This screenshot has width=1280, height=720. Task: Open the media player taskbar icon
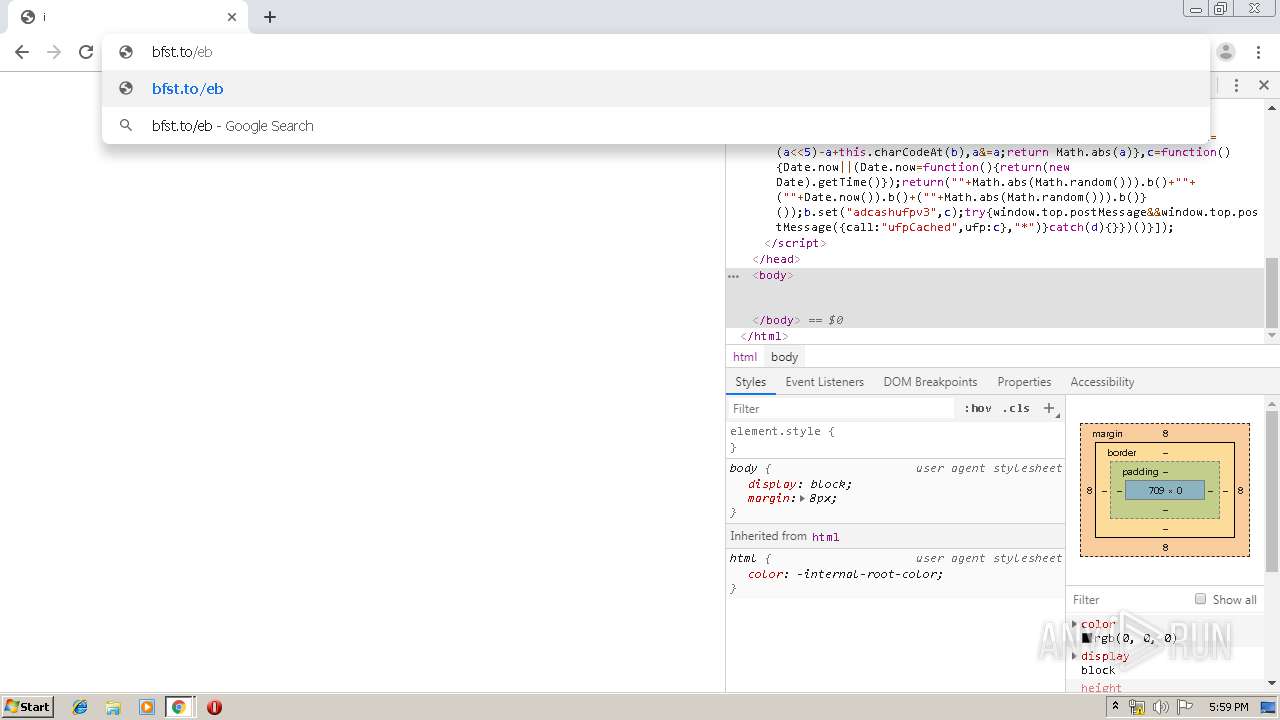tap(147, 707)
